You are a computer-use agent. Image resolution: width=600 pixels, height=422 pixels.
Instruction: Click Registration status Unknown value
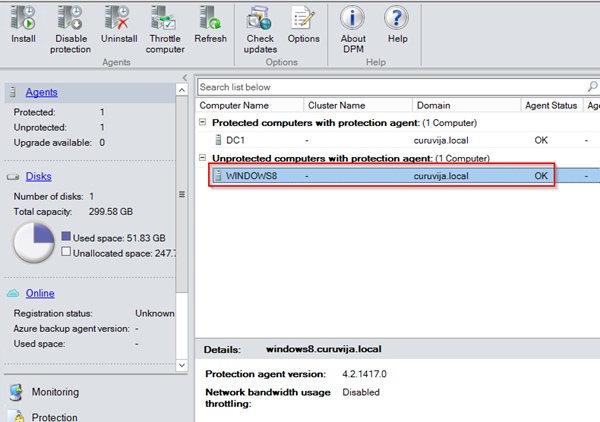155,313
